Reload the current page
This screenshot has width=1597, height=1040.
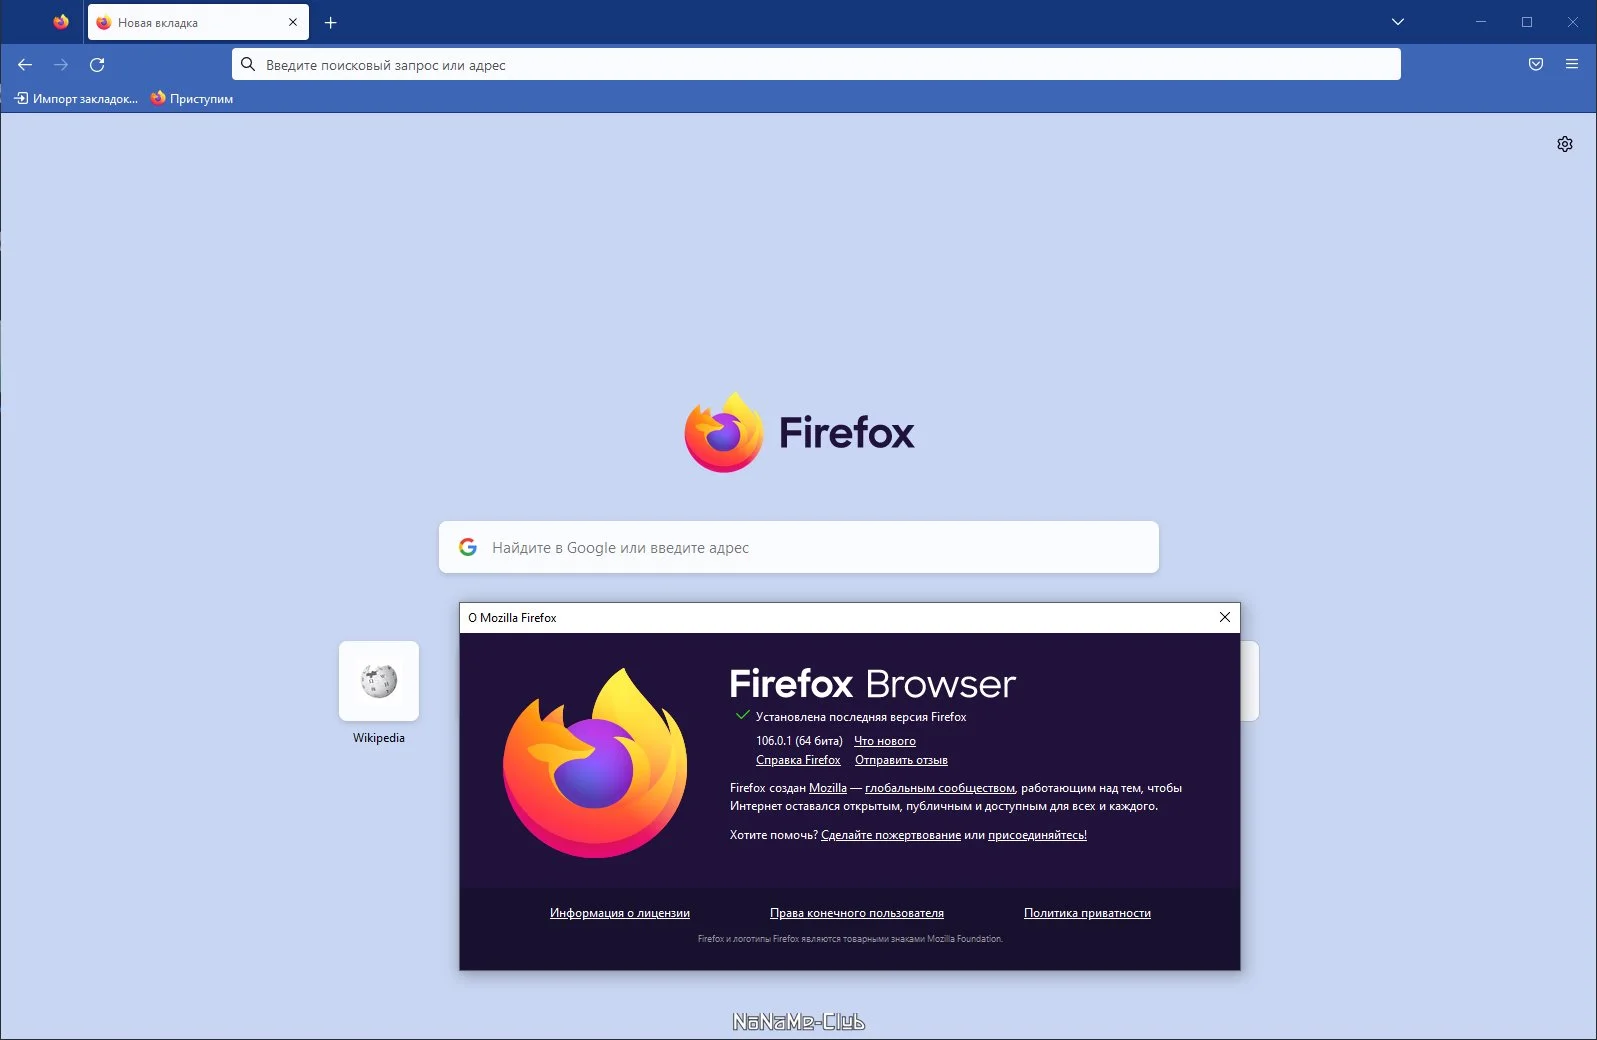(x=97, y=65)
